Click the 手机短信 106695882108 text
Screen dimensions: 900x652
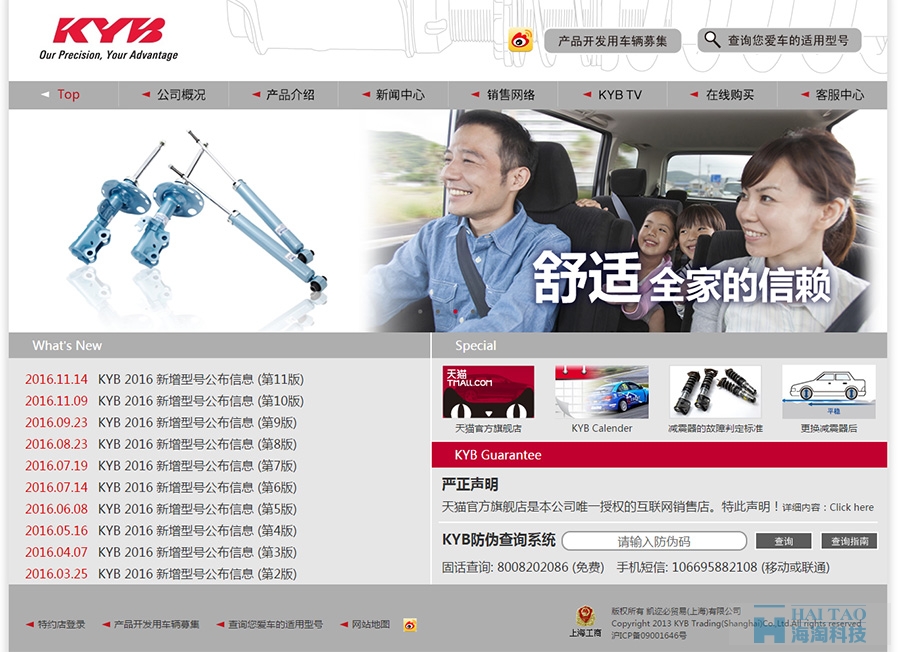(x=723, y=568)
